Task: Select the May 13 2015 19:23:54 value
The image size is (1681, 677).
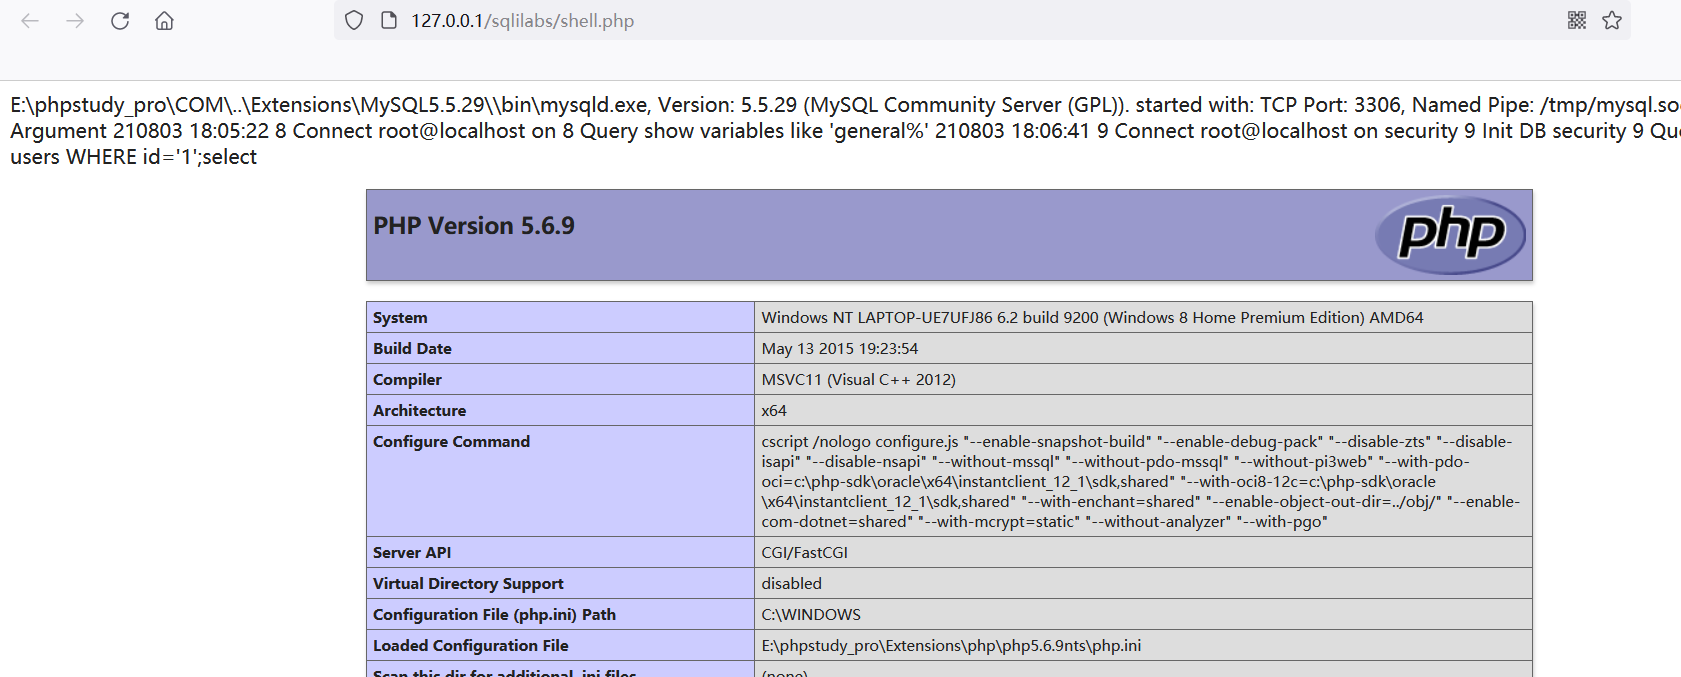Action: [839, 349]
